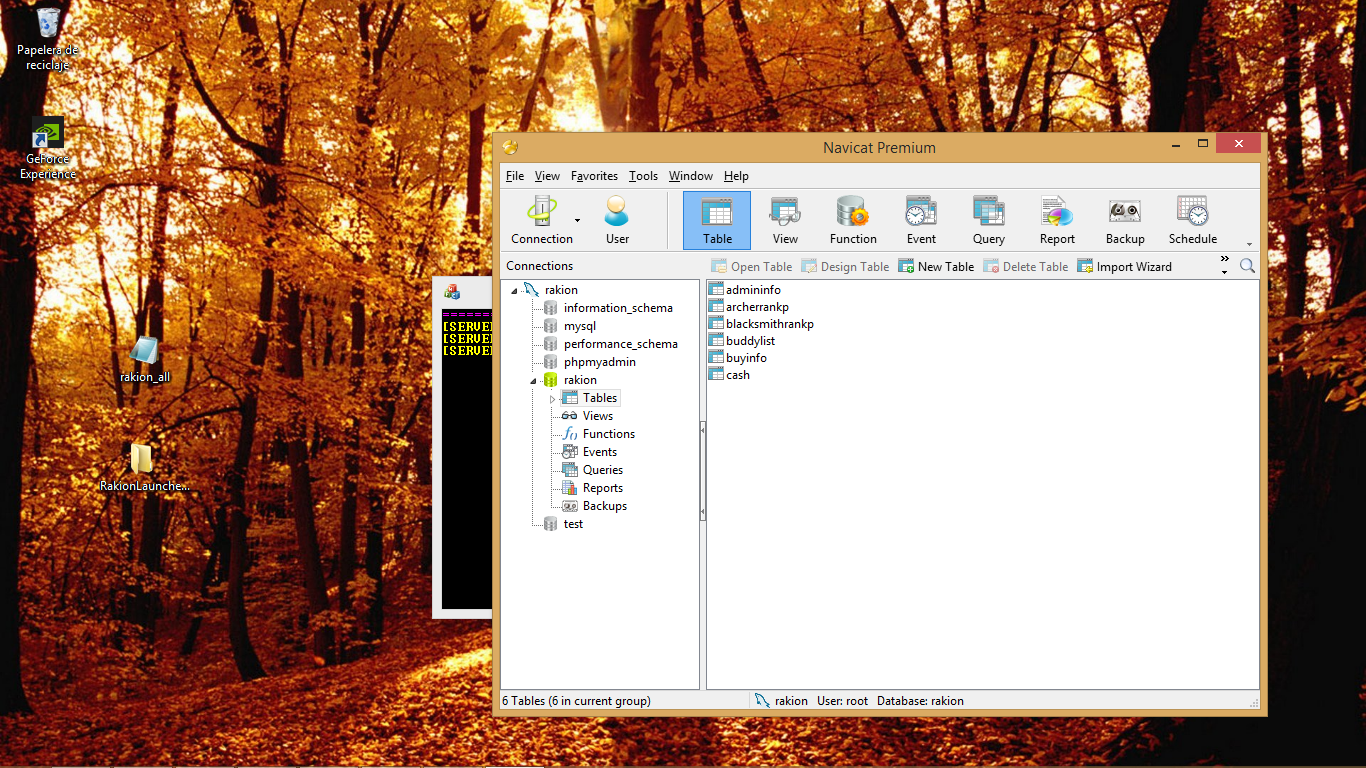
Task: Select the RakionLauncher desktop folder
Action: tap(143, 468)
